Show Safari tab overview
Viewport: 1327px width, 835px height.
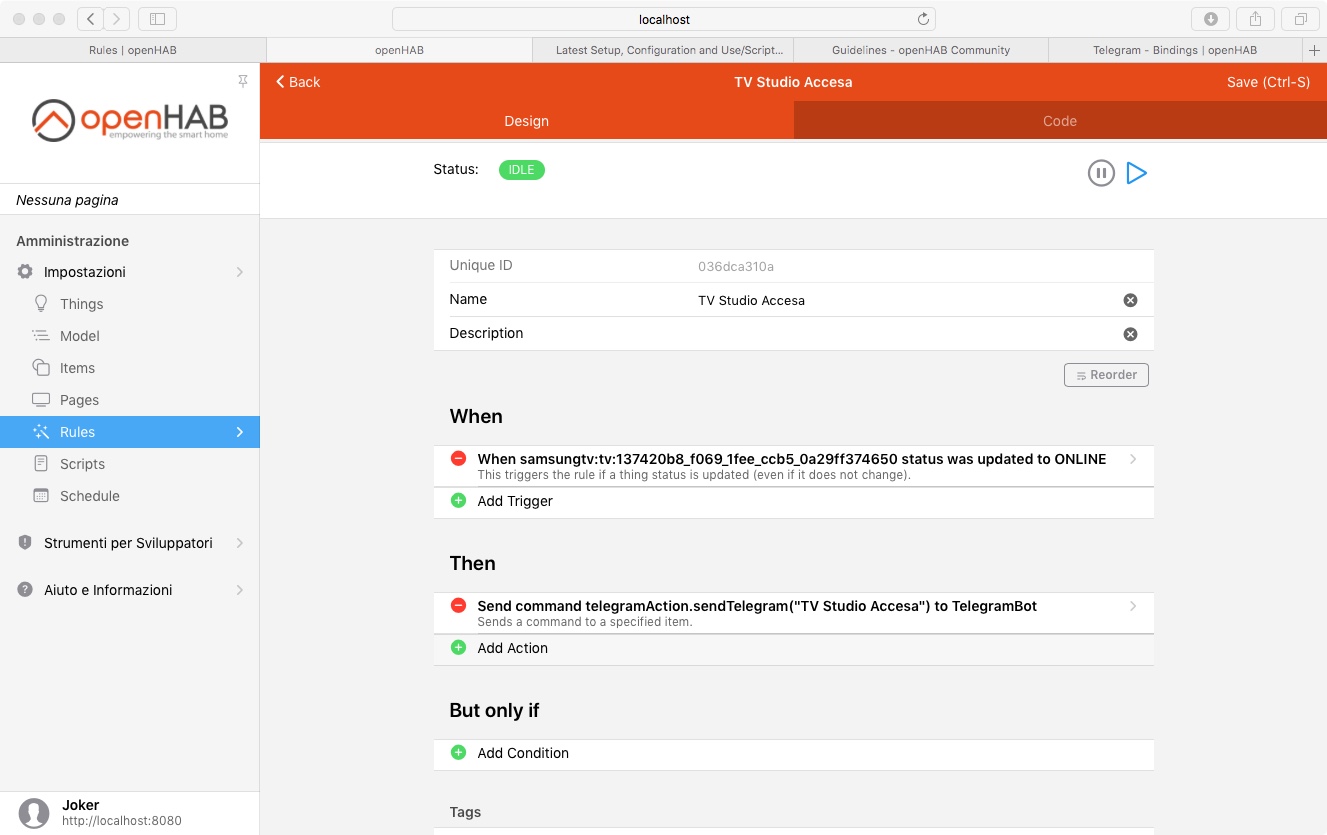(1300, 19)
